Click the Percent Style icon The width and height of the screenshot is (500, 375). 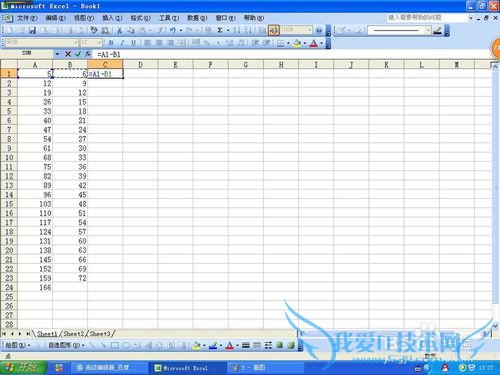(x=207, y=43)
